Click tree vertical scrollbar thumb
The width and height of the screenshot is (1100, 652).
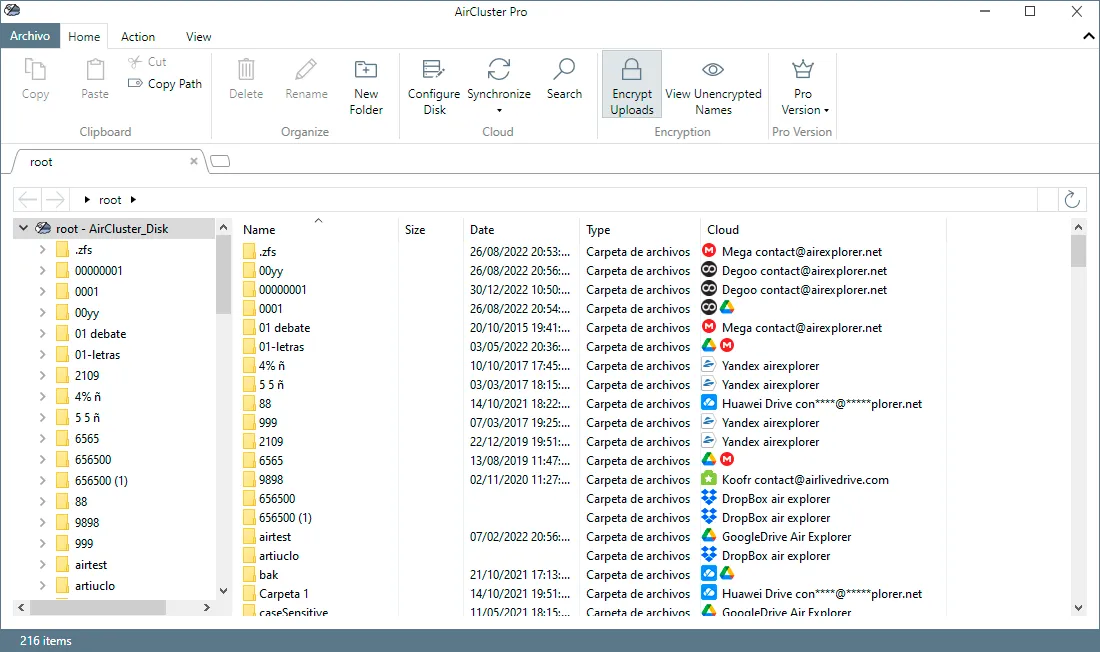223,274
